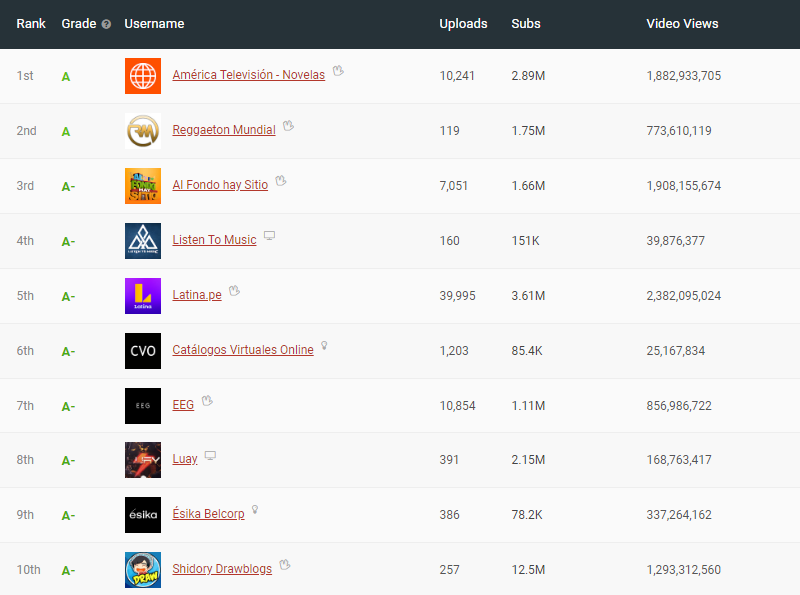Open the Luay channel avatar
This screenshot has width=800, height=595.
(x=143, y=460)
